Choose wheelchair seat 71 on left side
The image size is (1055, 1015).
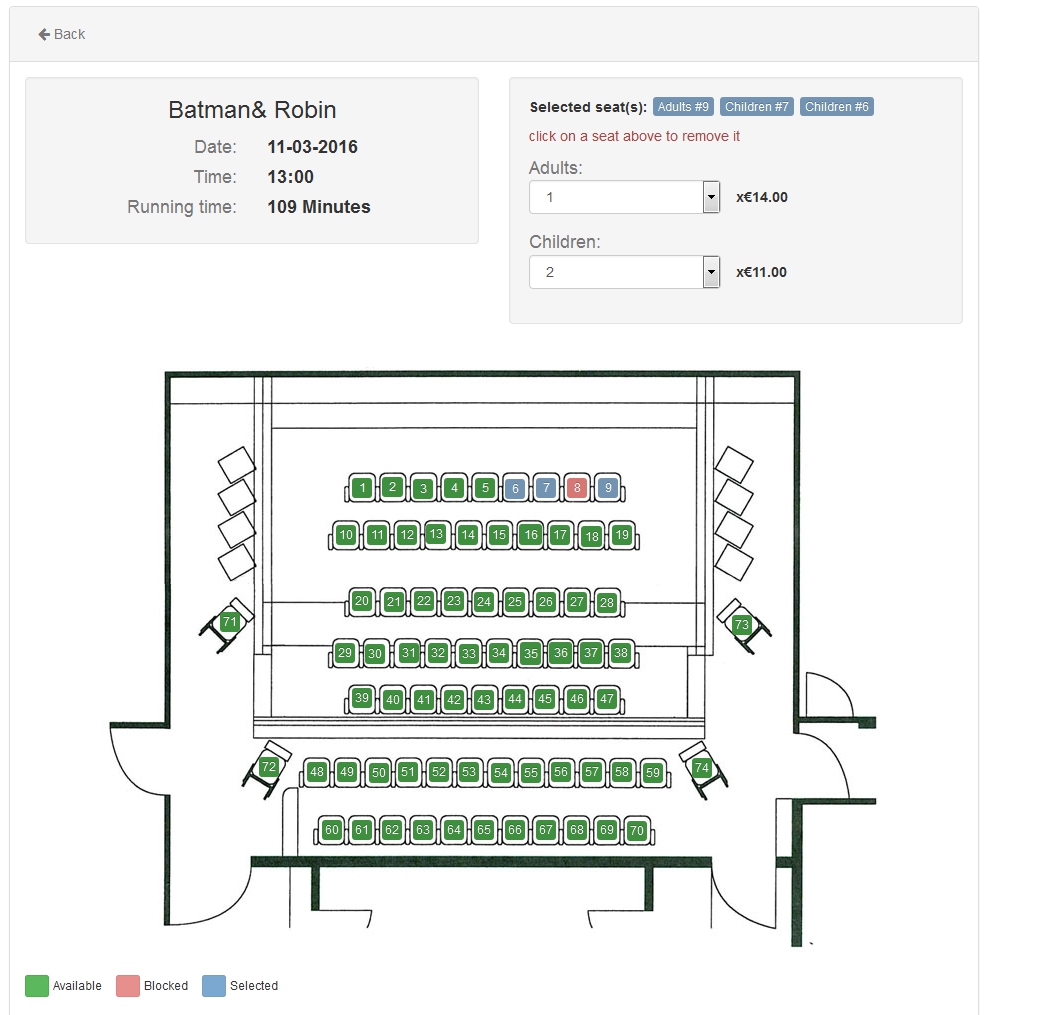pyautogui.click(x=230, y=622)
